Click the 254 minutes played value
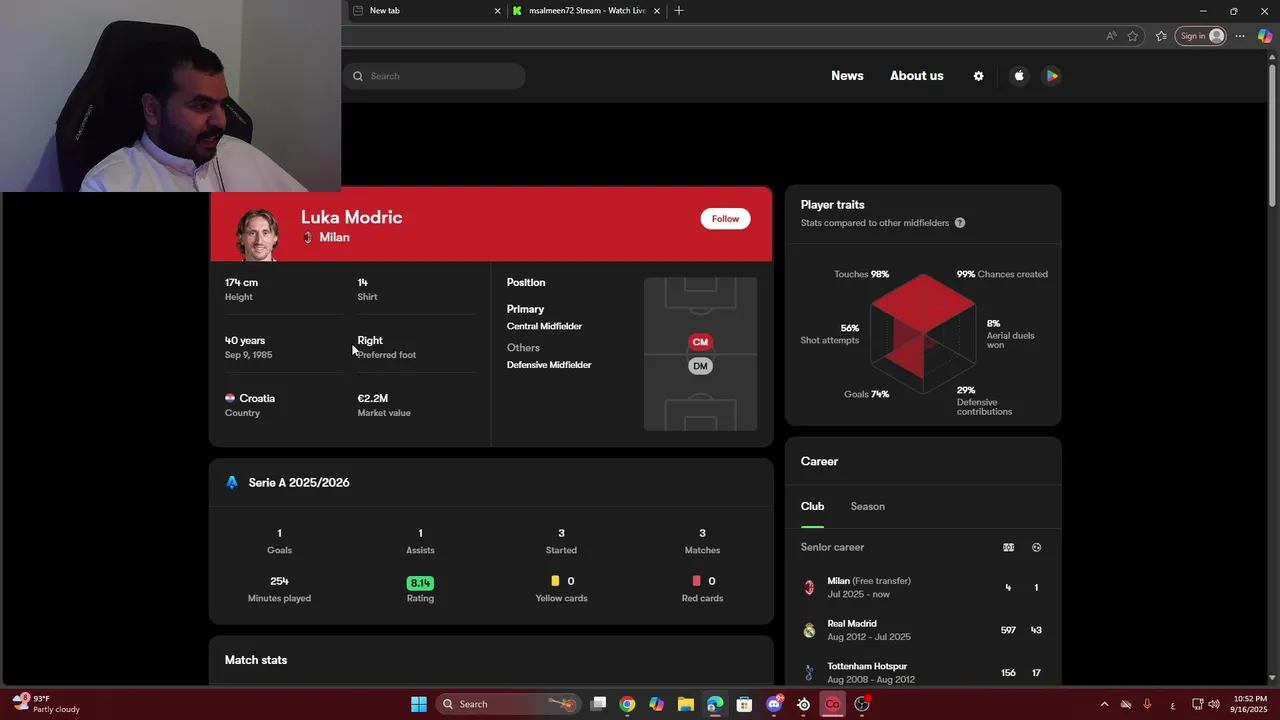 click(x=279, y=581)
